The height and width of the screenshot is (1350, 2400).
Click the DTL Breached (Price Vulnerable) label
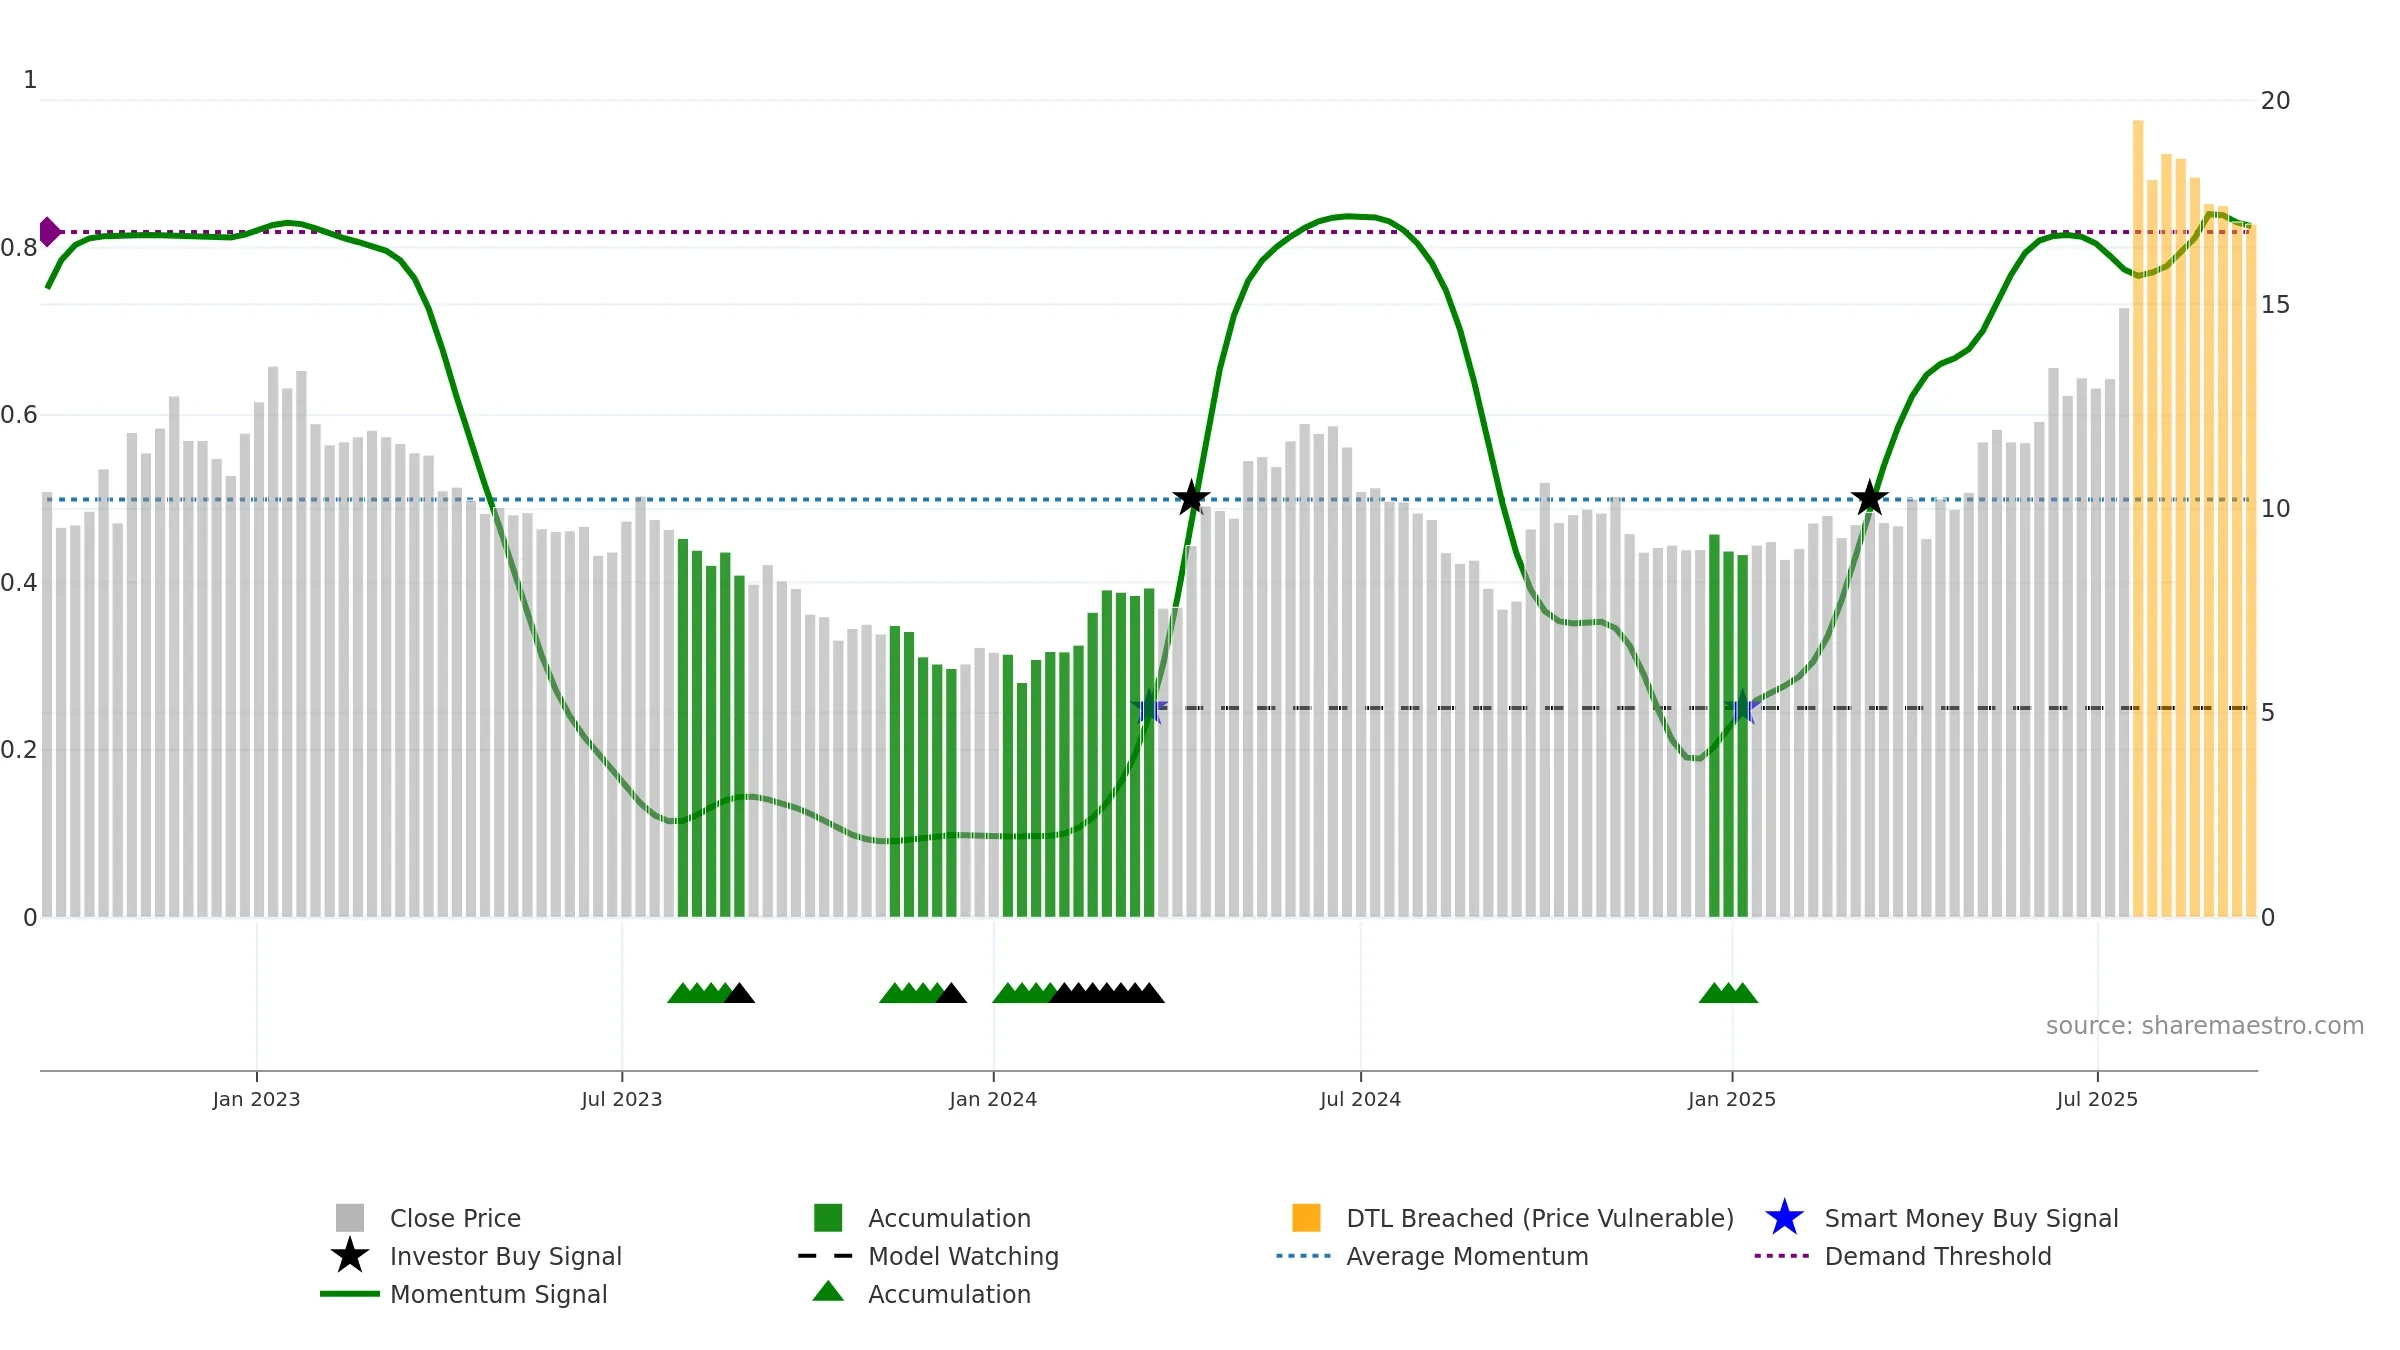click(x=1540, y=1218)
